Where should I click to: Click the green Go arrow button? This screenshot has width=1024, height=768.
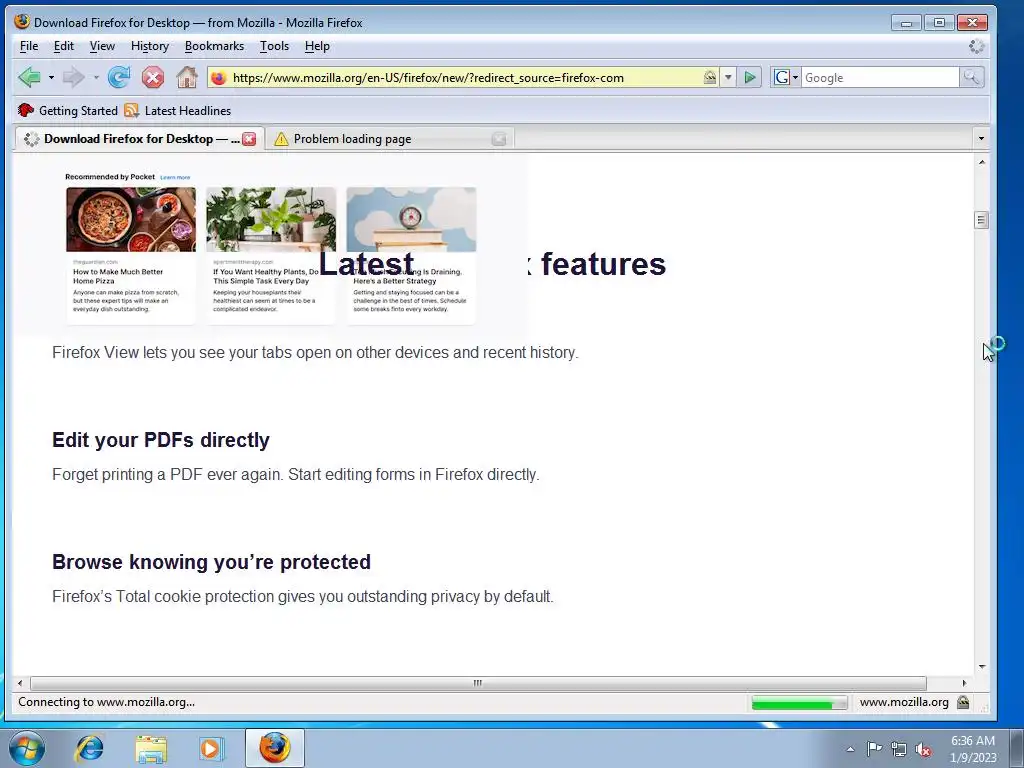pos(750,78)
